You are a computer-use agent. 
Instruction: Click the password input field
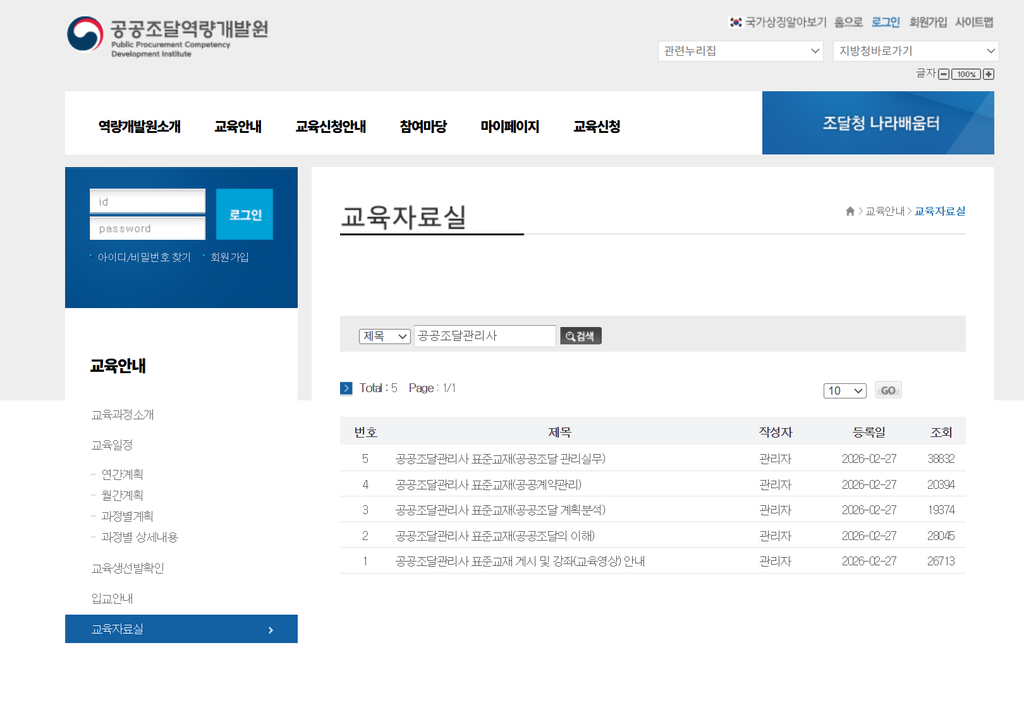coord(148,229)
